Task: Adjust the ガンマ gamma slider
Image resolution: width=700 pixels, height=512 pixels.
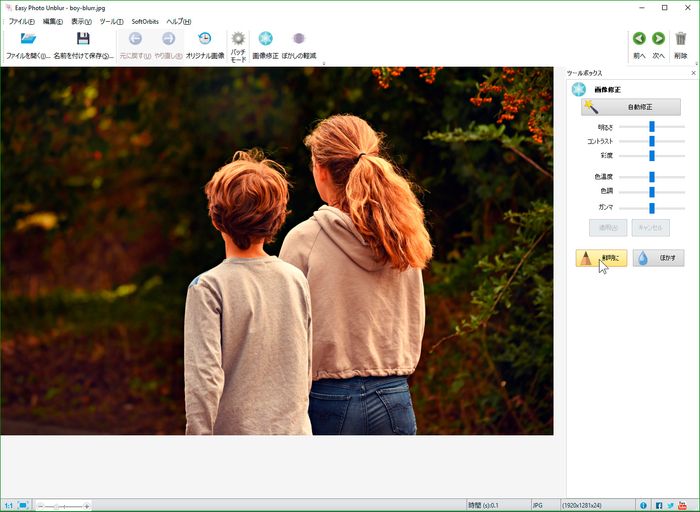Action: pos(652,208)
